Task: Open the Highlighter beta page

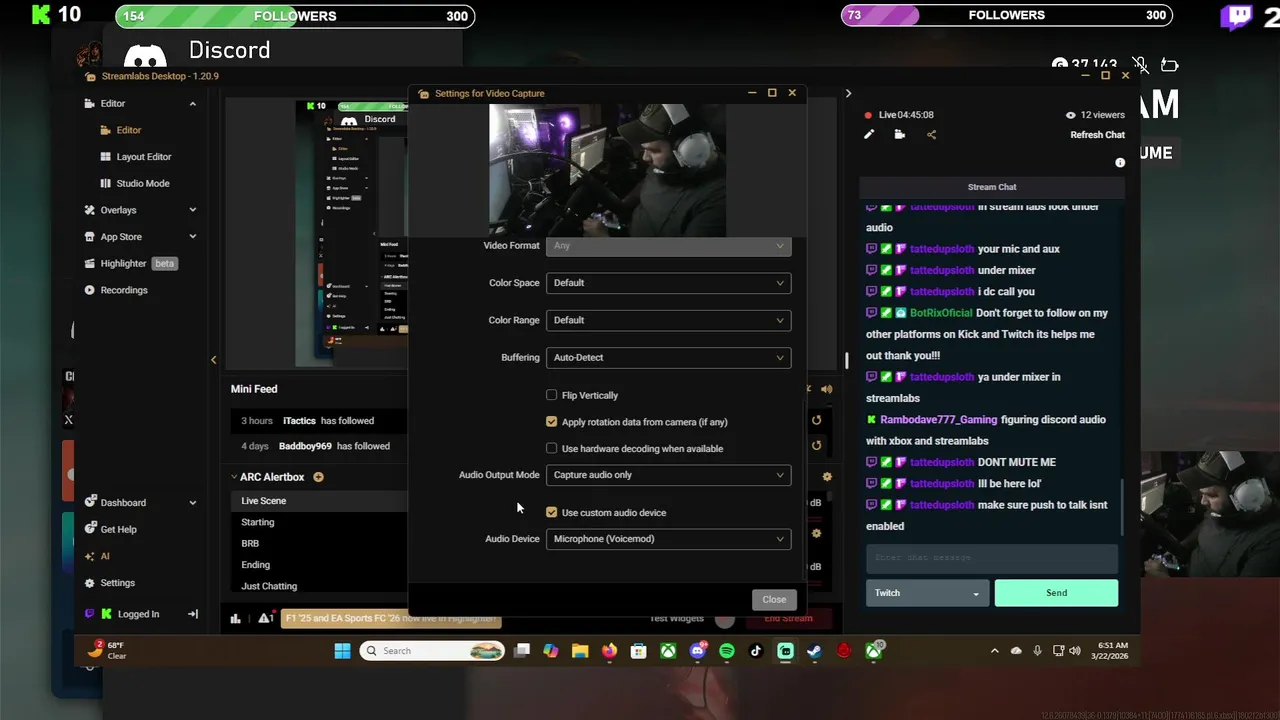Action: tap(131, 264)
